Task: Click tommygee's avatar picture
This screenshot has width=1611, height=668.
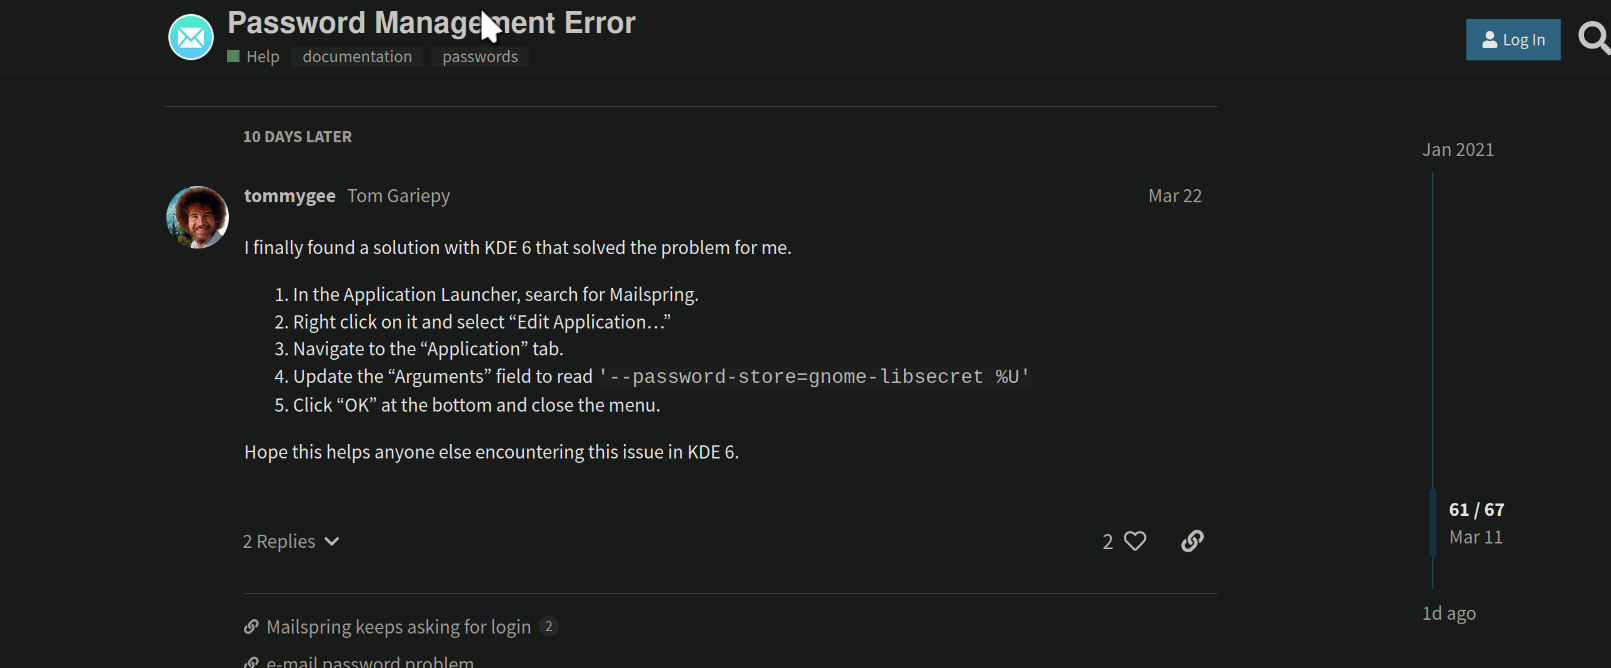Action: [197, 217]
